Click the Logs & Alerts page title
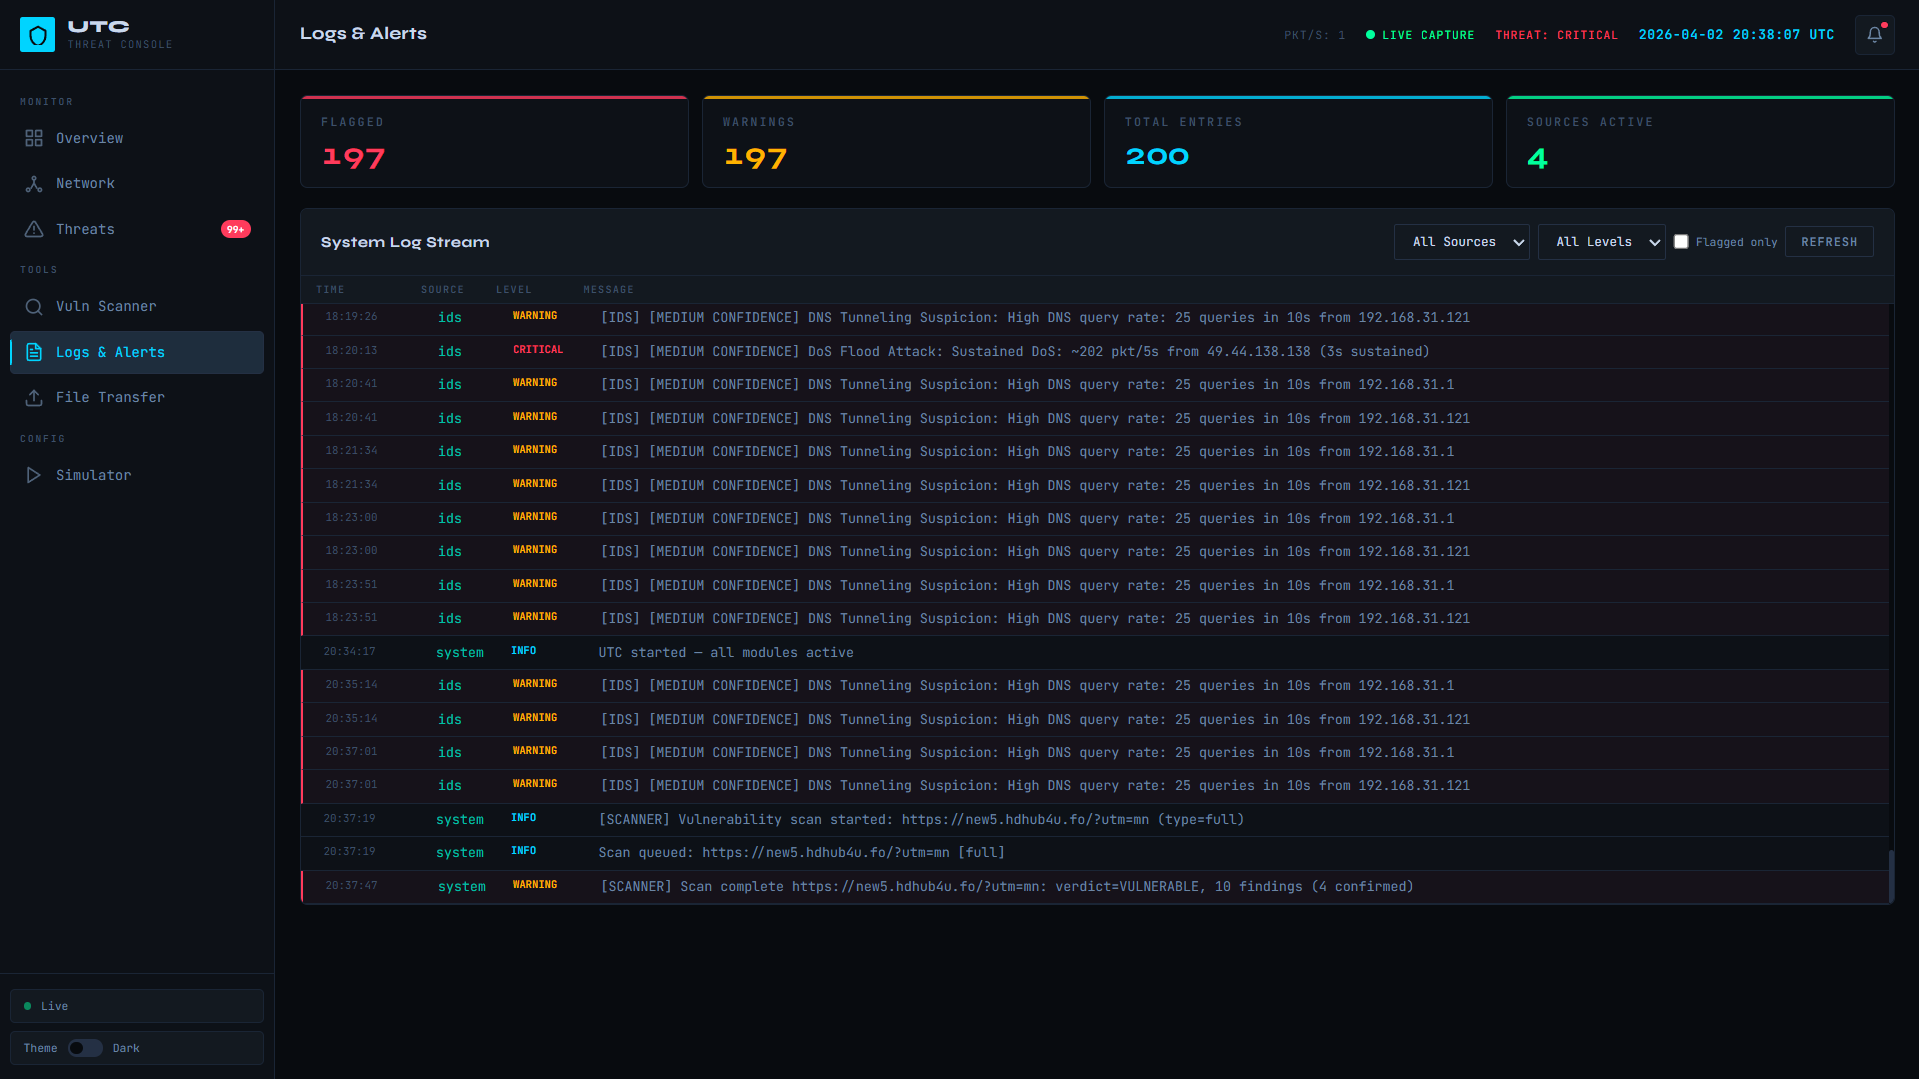1919x1079 pixels. coord(363,34)
